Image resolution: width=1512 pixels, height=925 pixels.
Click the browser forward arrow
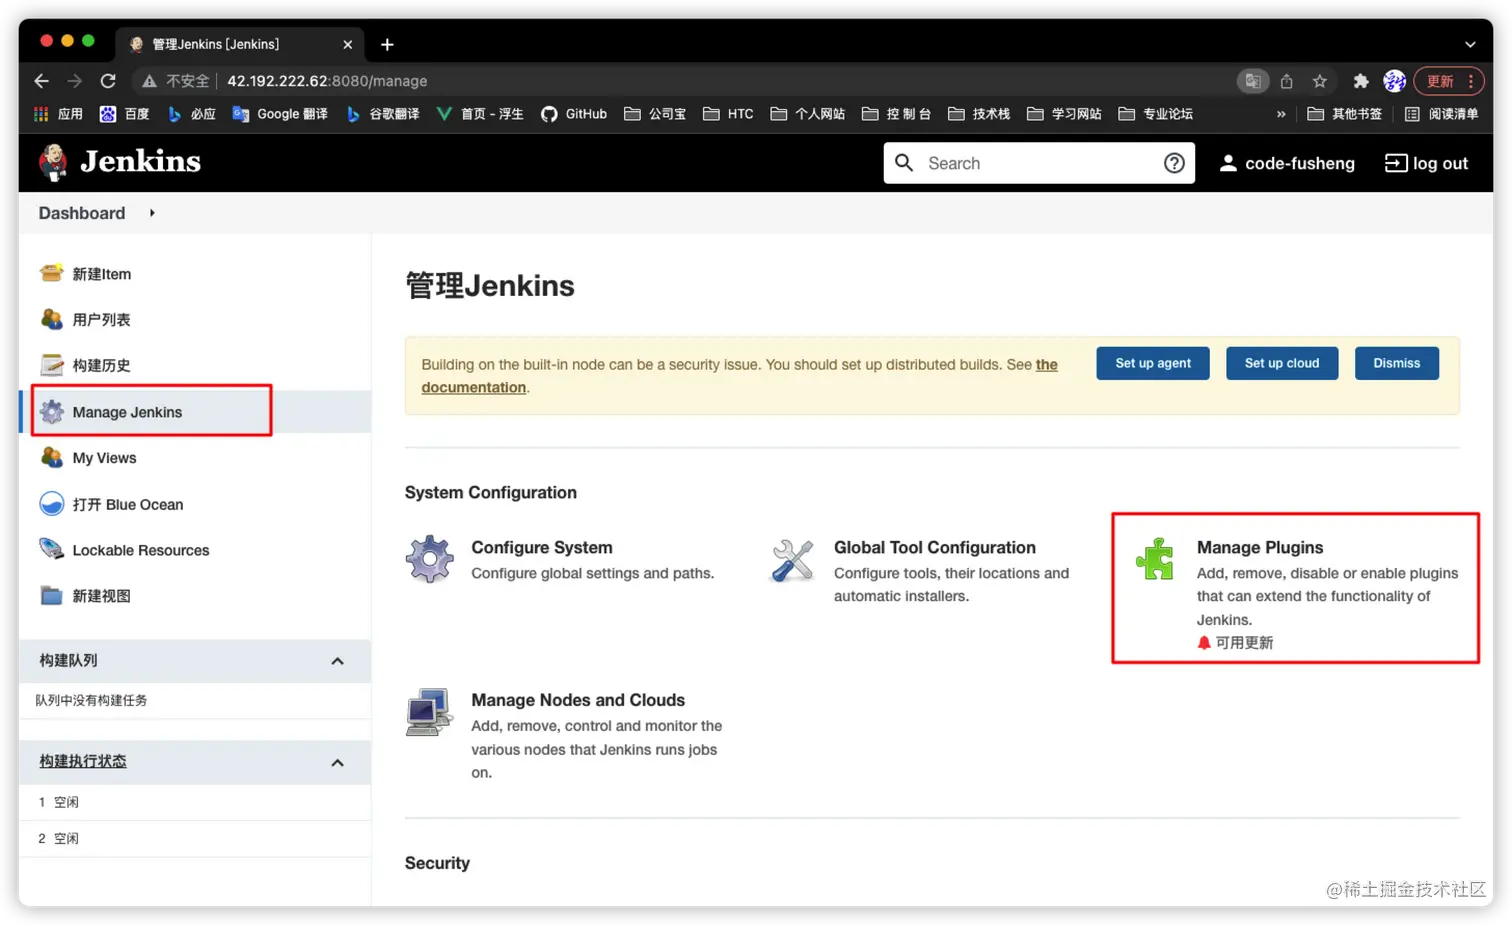point(74,81)
